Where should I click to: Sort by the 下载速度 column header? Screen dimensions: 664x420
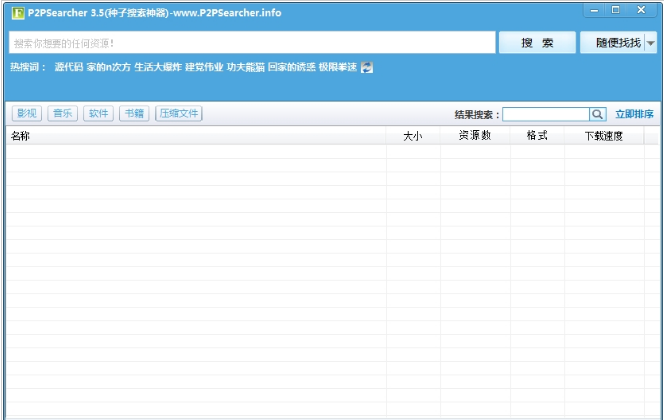coord(604,136)
